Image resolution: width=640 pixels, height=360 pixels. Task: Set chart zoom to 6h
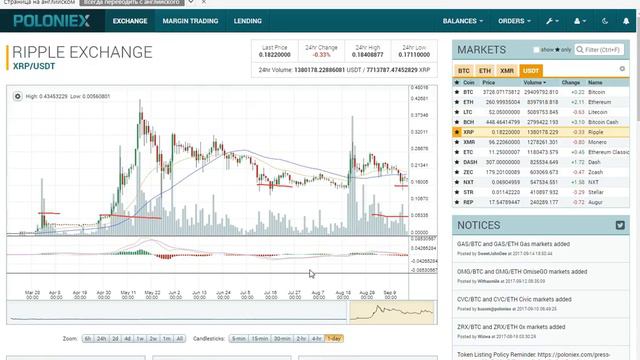(88, 338)
